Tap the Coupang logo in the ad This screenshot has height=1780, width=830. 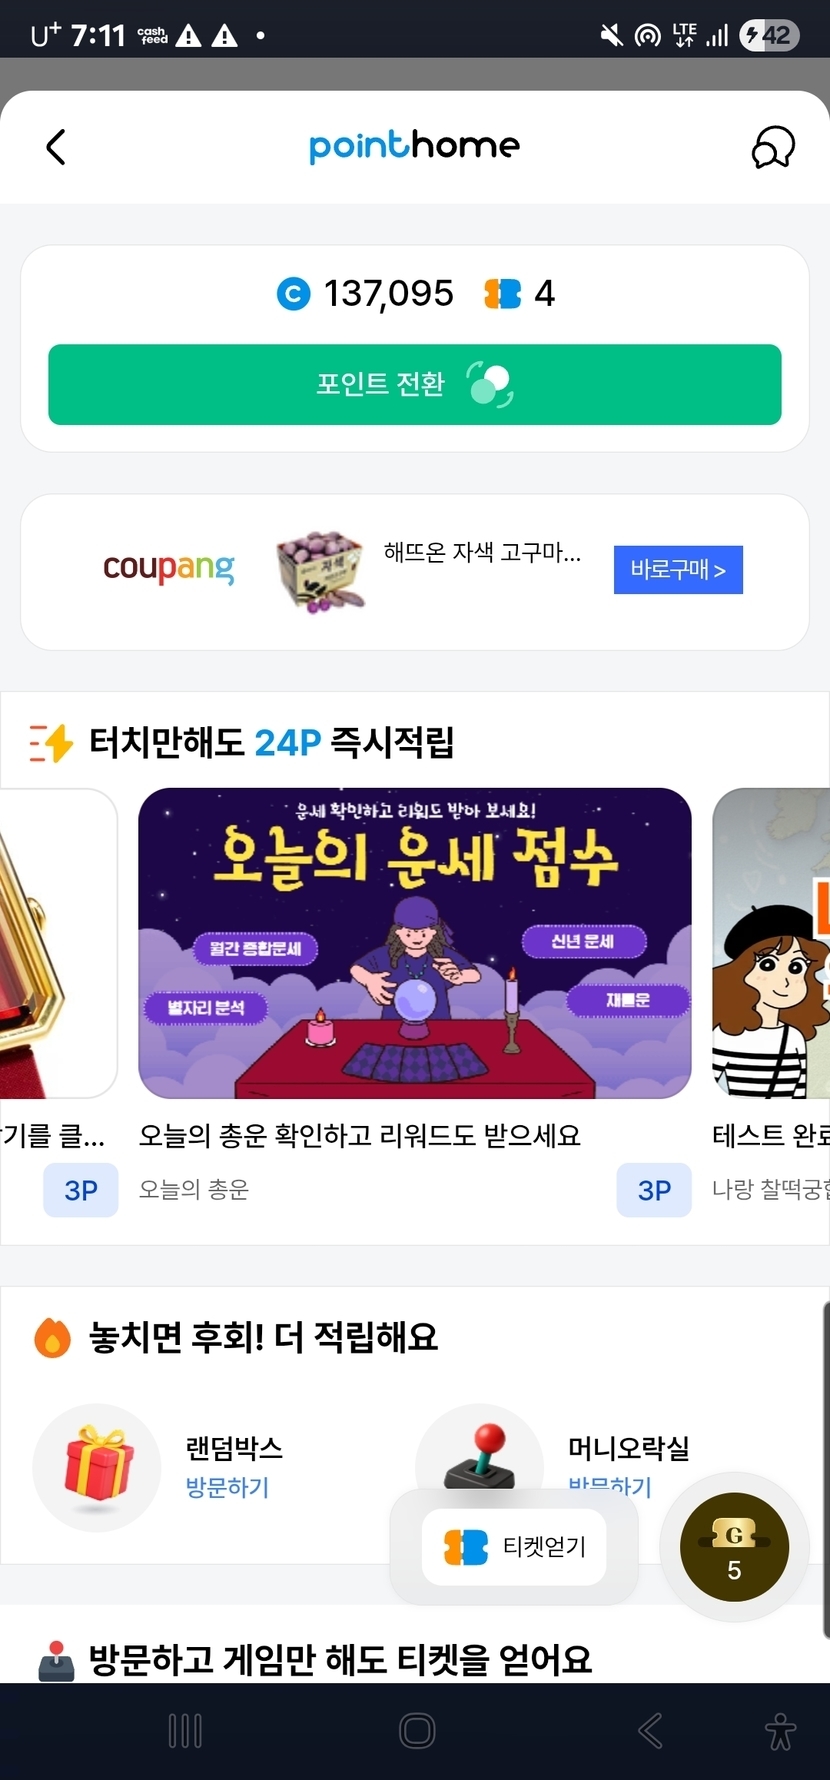coord(168,569)
